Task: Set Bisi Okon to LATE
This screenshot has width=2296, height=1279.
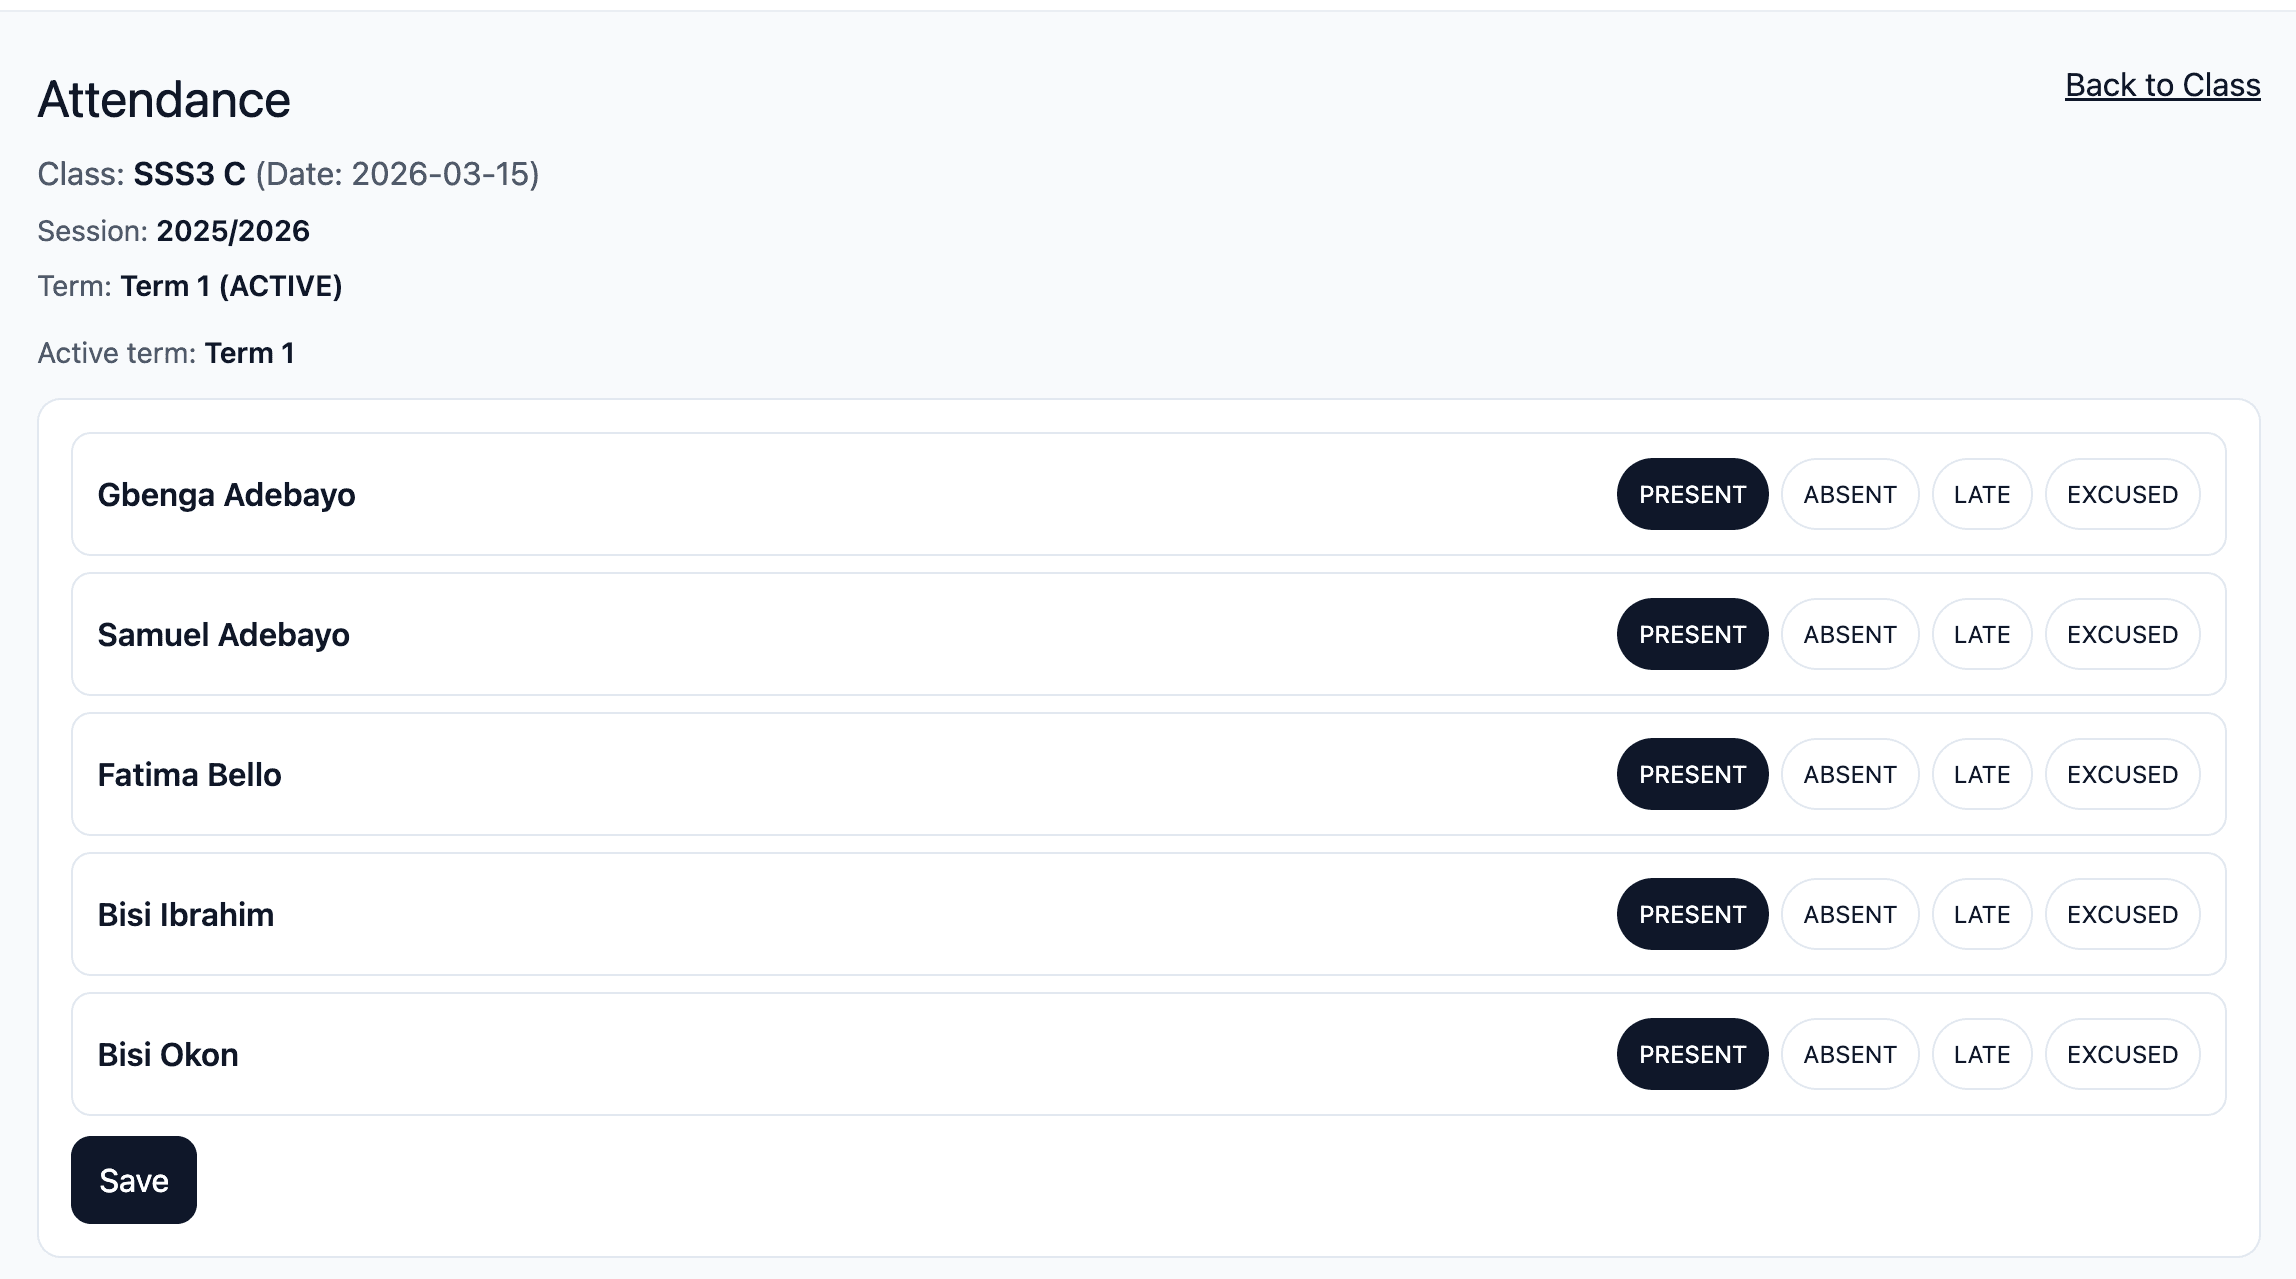Action: pyautogui.click(x=1981, y=1054)
